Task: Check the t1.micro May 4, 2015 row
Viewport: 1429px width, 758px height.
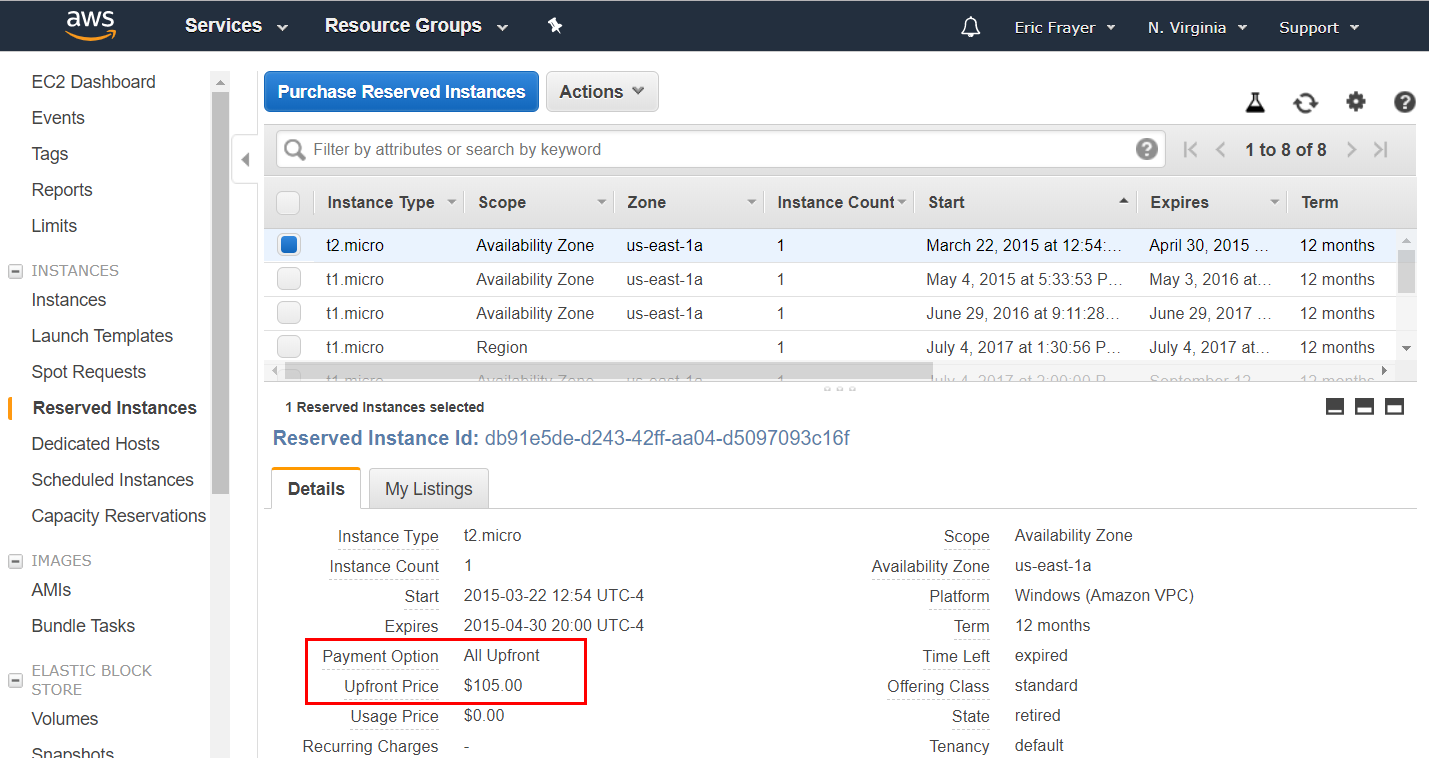Action: [x=289, y=279]
